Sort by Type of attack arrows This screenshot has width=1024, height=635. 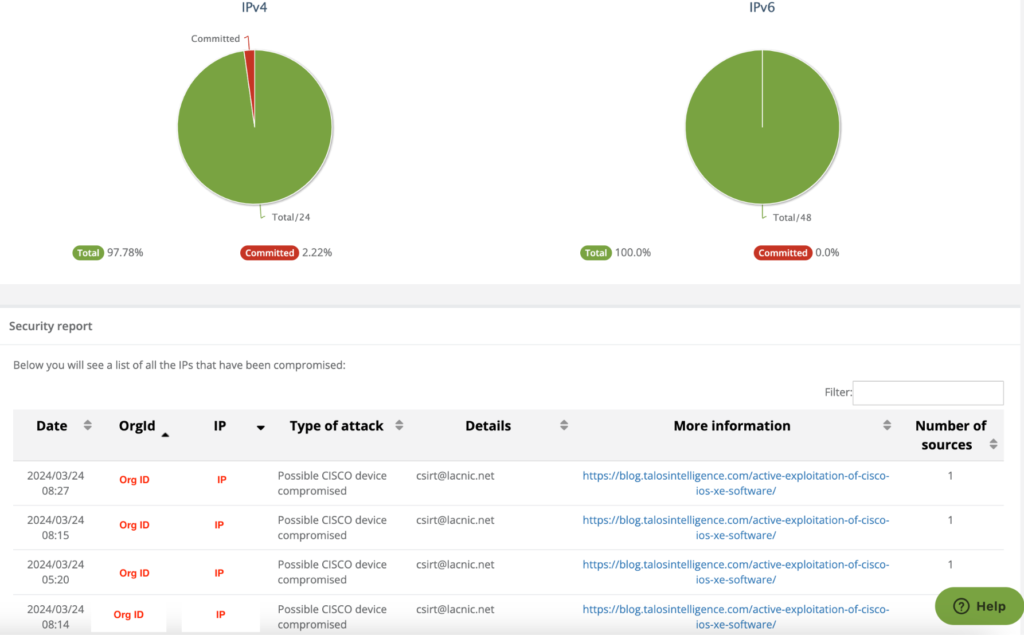coord(399,426)
